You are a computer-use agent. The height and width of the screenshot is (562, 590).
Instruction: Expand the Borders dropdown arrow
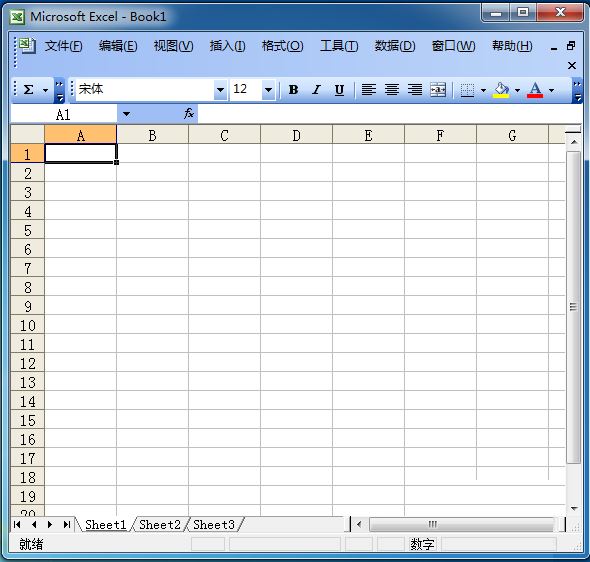click(484, 90)
